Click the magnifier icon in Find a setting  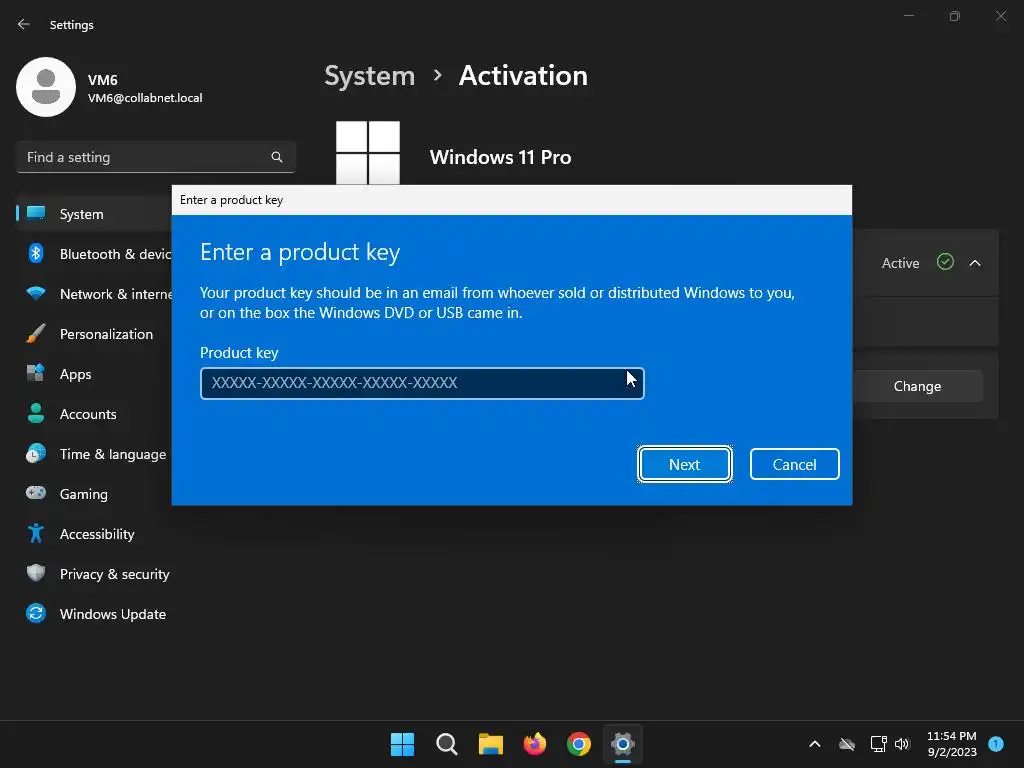[x=277, y=157]
